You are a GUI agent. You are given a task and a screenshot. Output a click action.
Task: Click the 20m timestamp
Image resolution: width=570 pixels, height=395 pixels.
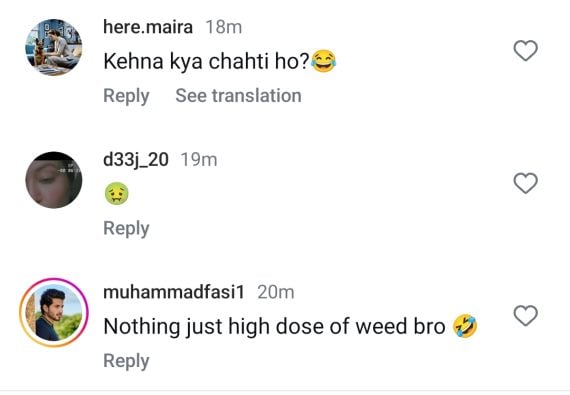[x=276, y=292]
